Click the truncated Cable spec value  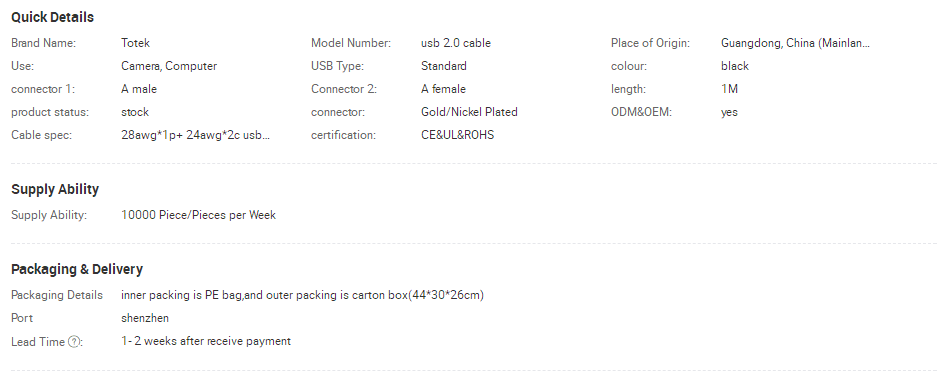(x=195, y=135)
